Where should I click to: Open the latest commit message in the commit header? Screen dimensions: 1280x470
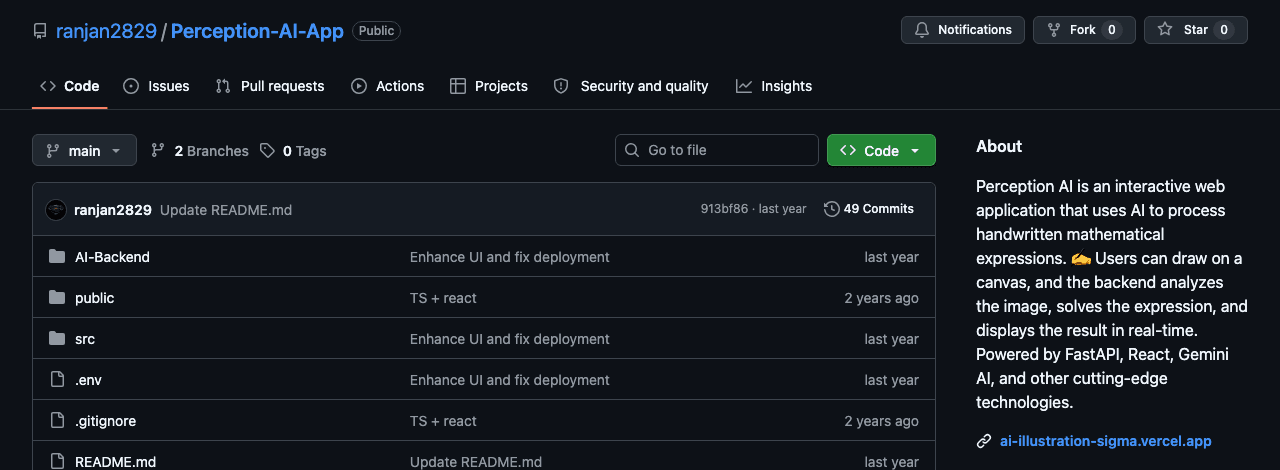pyautogui.click(x=226, y=210)
